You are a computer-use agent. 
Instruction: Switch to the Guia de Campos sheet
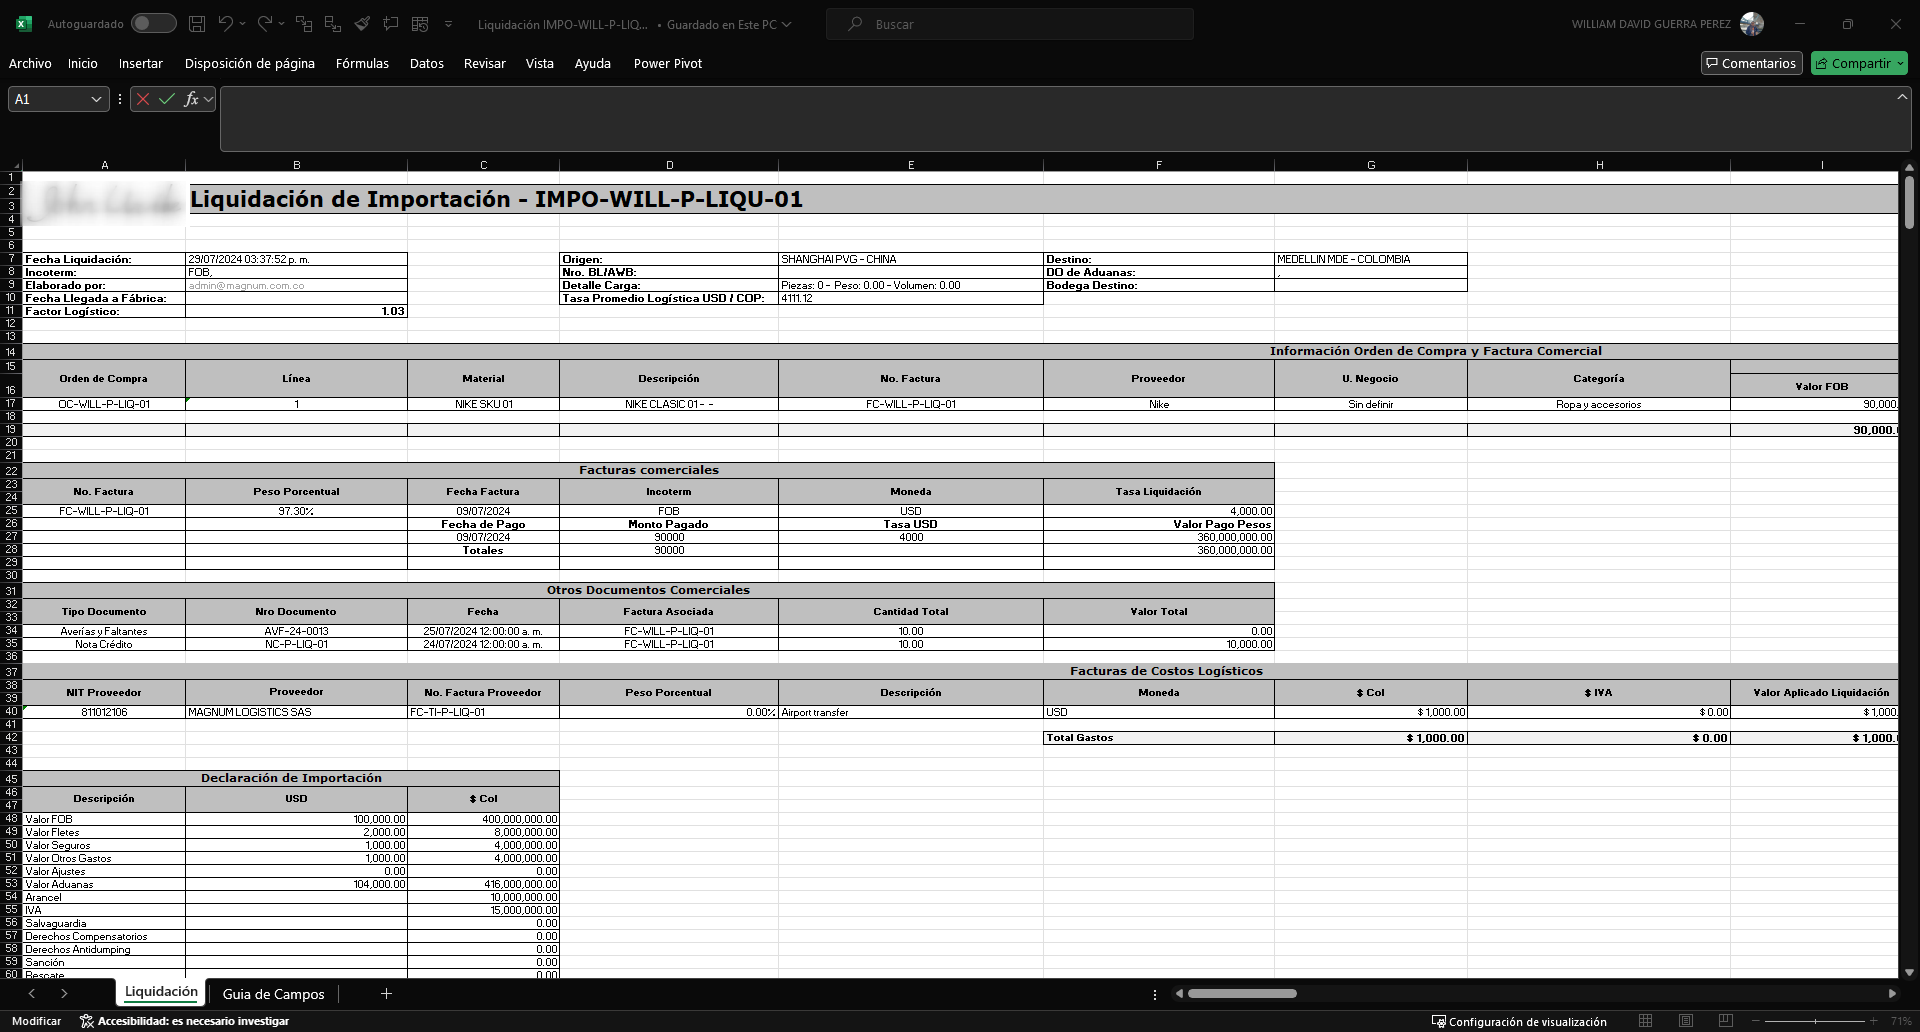click(273, 994)
